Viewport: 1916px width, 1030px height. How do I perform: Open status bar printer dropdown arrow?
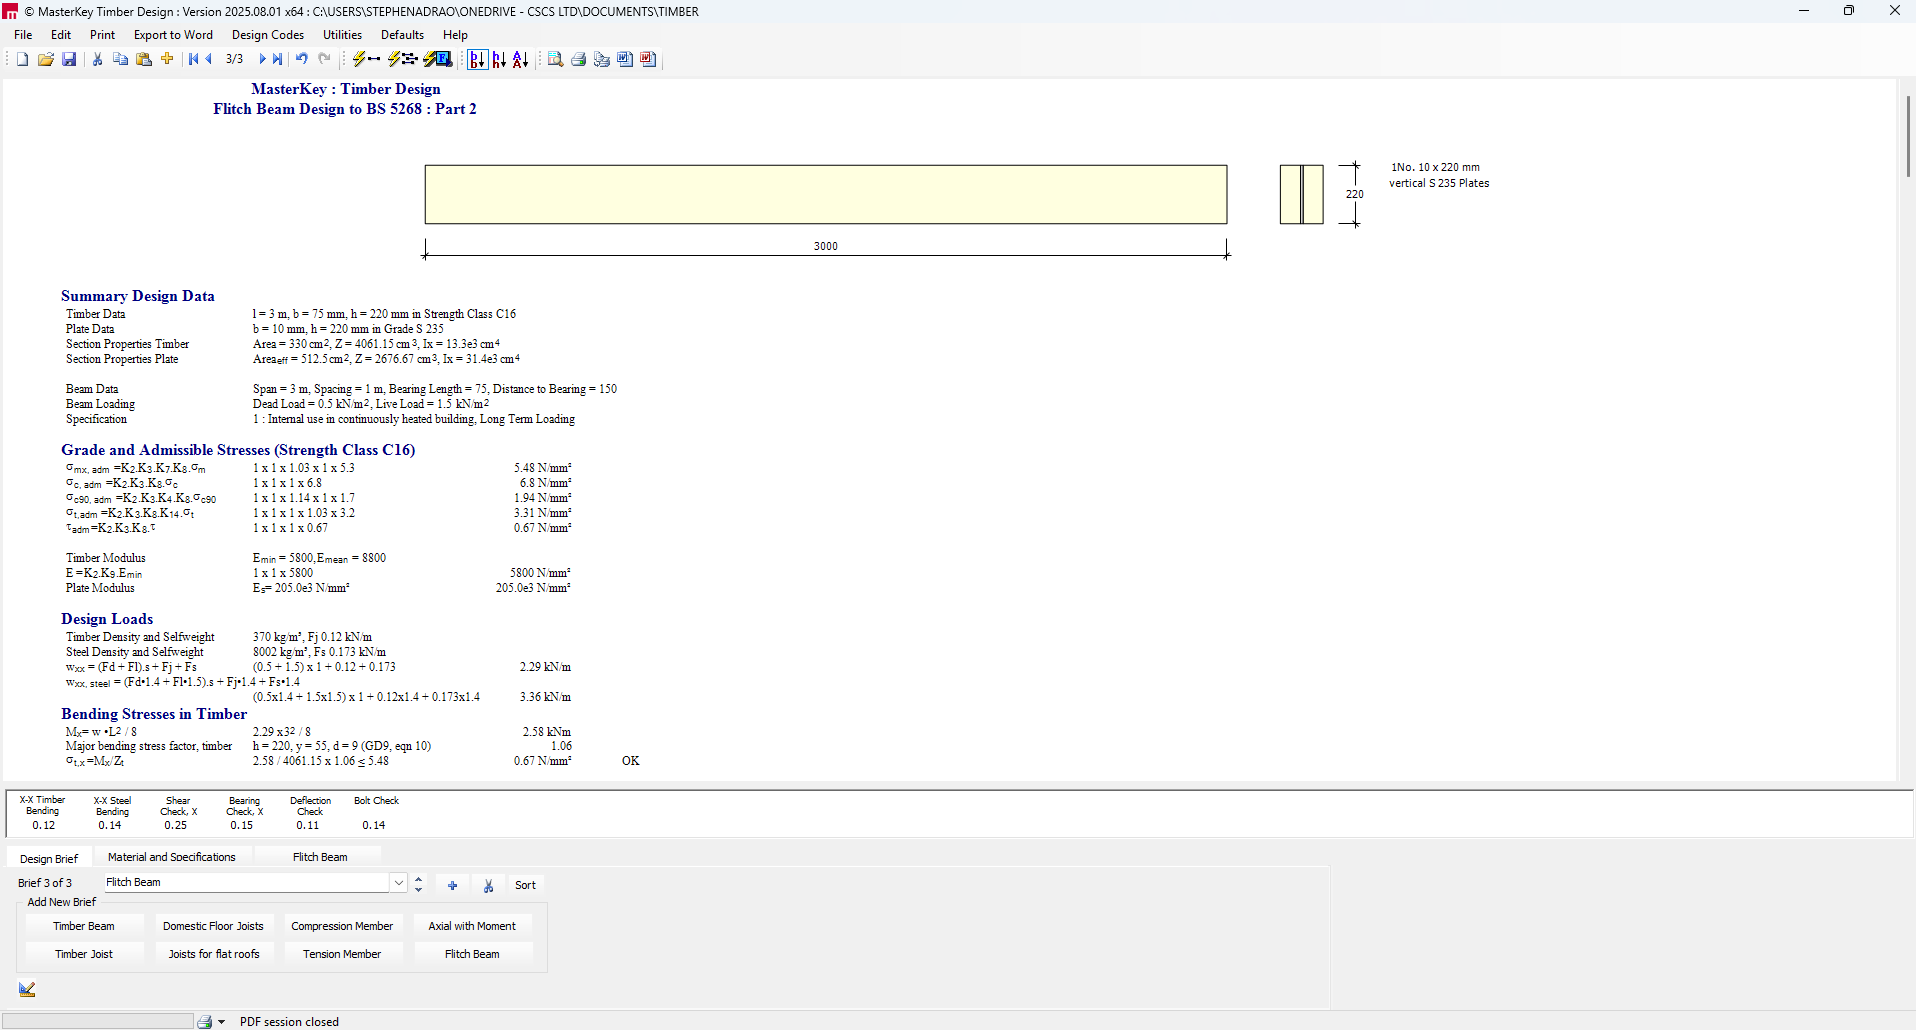[221, 1022]
